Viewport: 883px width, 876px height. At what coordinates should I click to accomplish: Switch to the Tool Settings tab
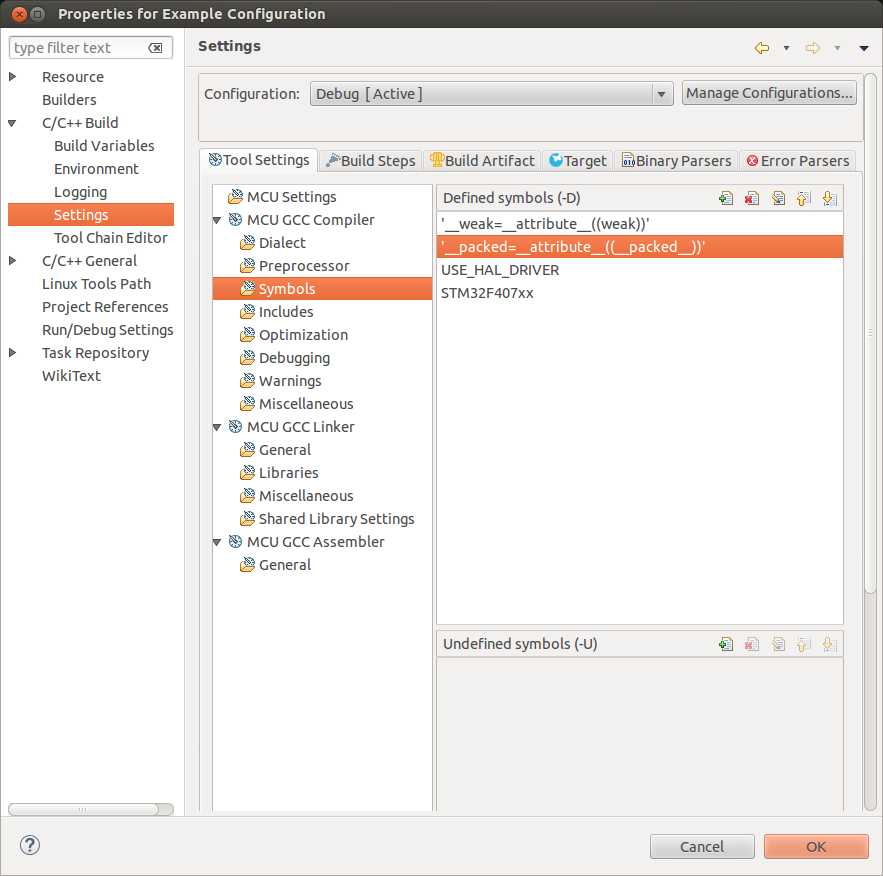[259, 160]
